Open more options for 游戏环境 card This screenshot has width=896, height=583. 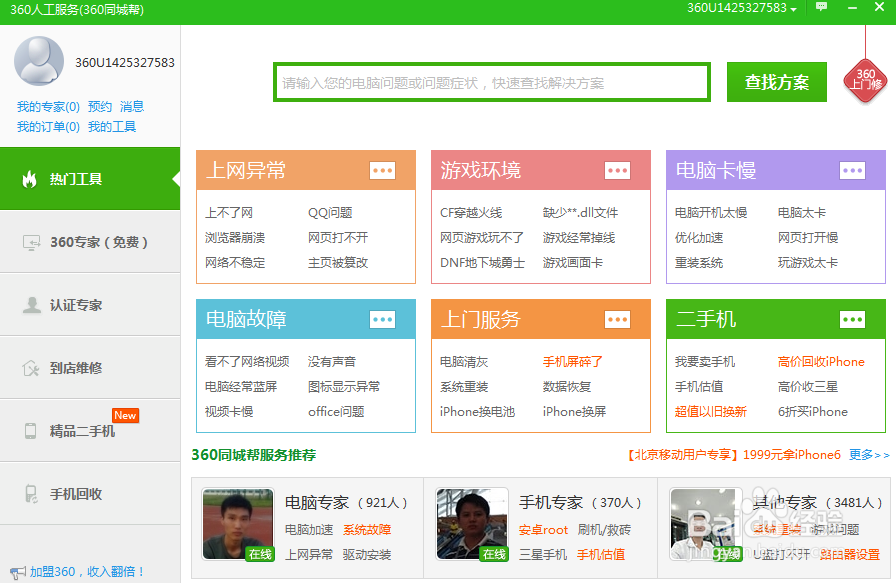(x=617, y=170)
